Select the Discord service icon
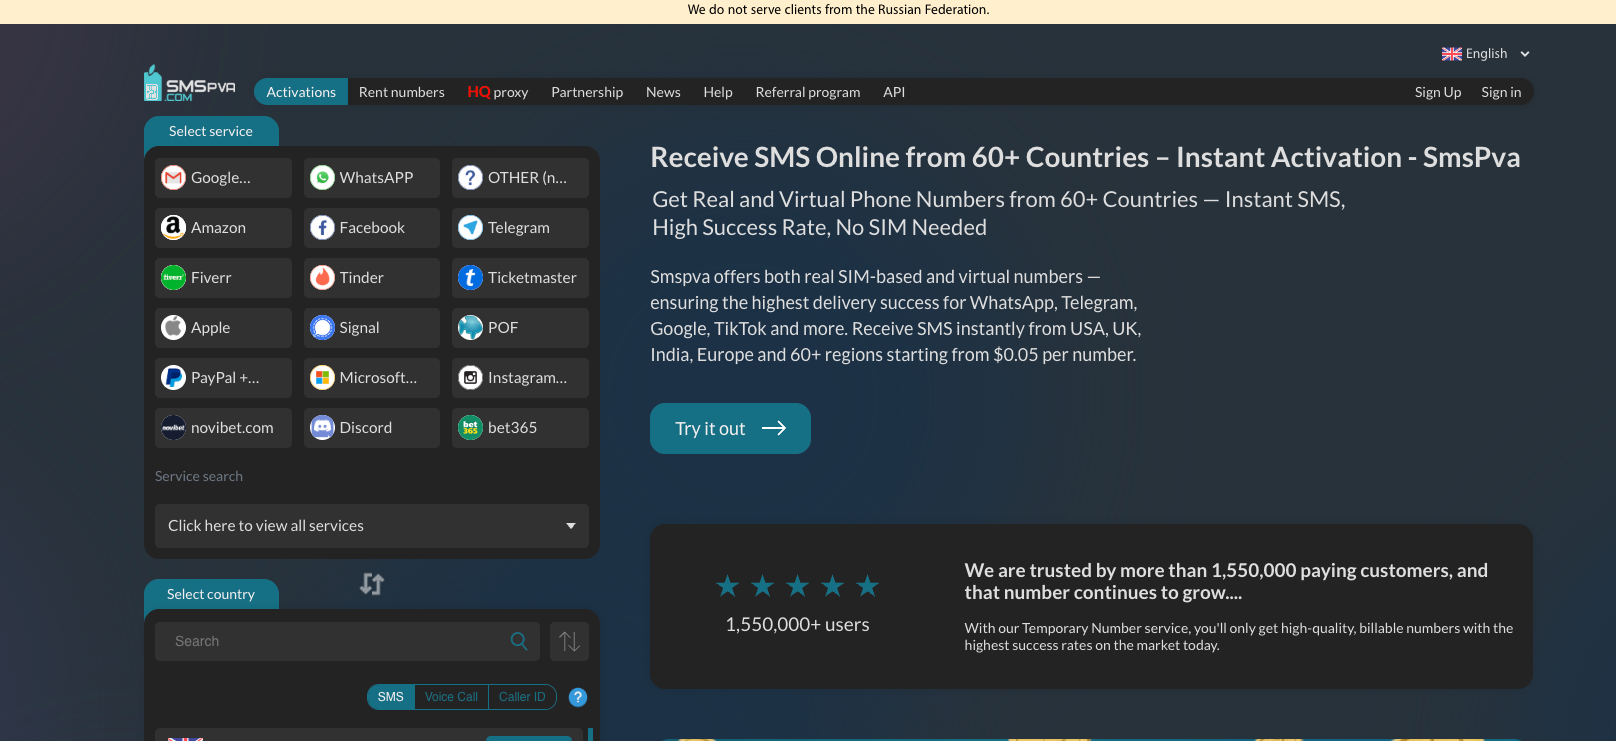The image size is (1616, 741). 322,428
